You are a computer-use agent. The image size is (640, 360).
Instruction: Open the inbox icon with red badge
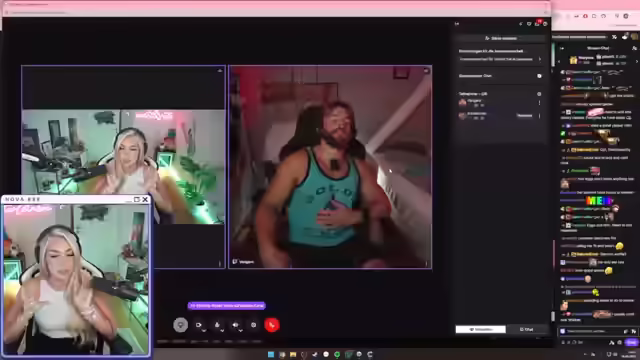point(538,23)
